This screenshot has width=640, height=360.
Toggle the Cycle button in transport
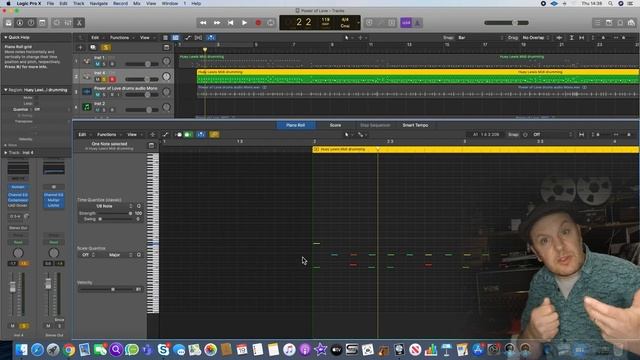point(271,23)
